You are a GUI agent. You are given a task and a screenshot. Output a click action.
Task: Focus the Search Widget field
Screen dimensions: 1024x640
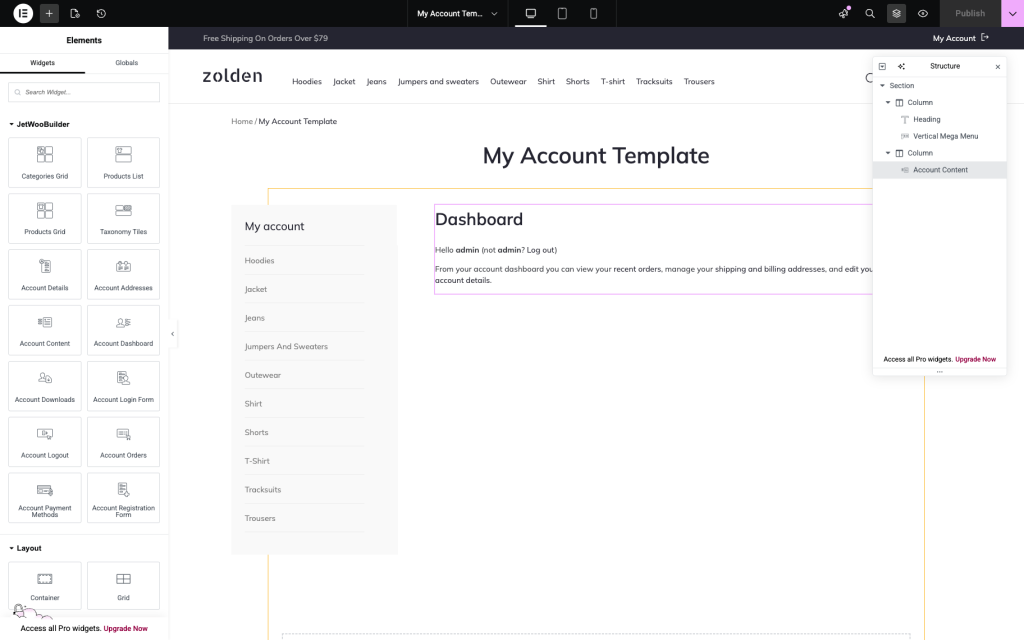coord(84,92)
